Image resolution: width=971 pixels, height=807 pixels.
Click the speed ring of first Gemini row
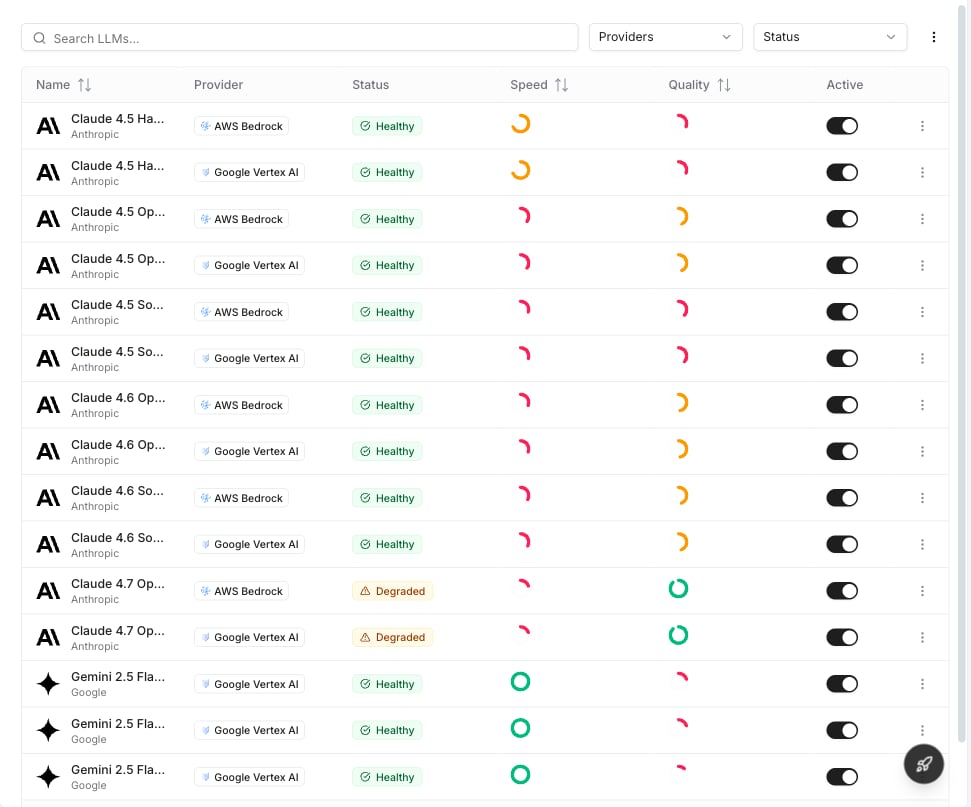pyautogui.click(x=520, y=681)
